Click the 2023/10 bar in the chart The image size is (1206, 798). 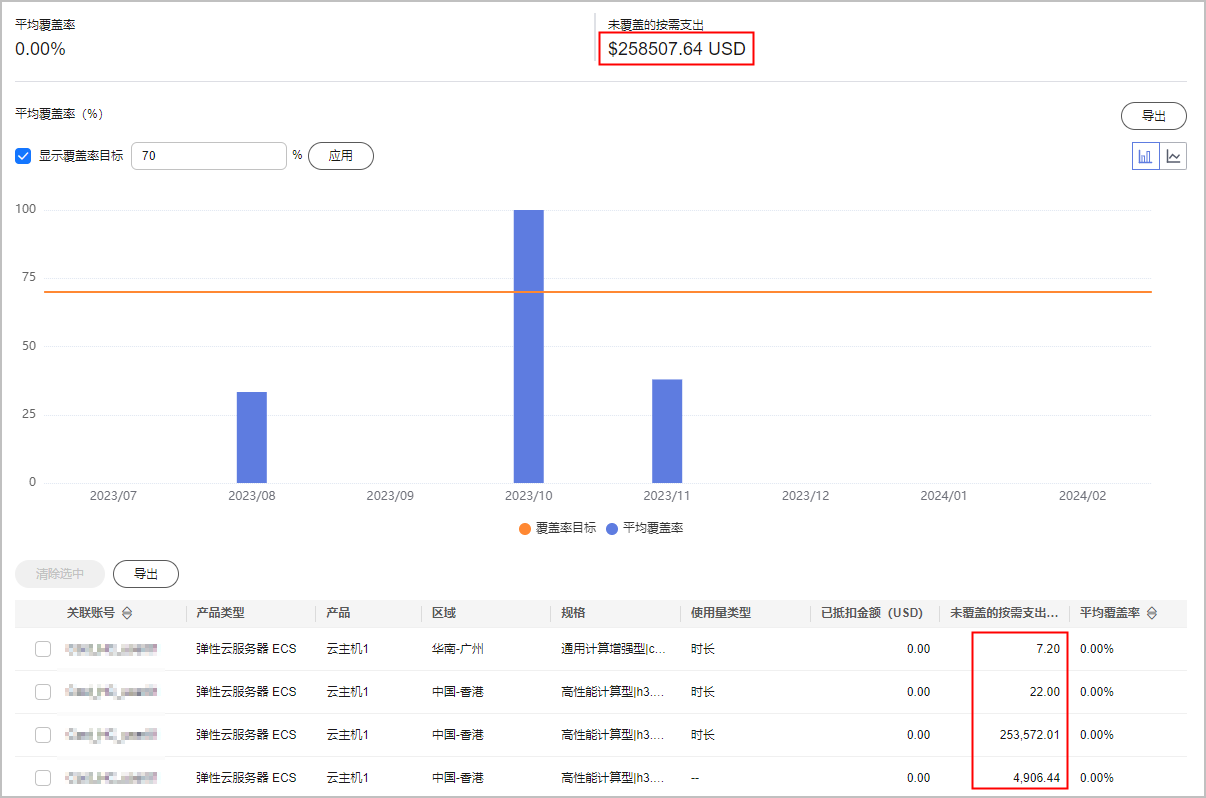coord(528,346)
